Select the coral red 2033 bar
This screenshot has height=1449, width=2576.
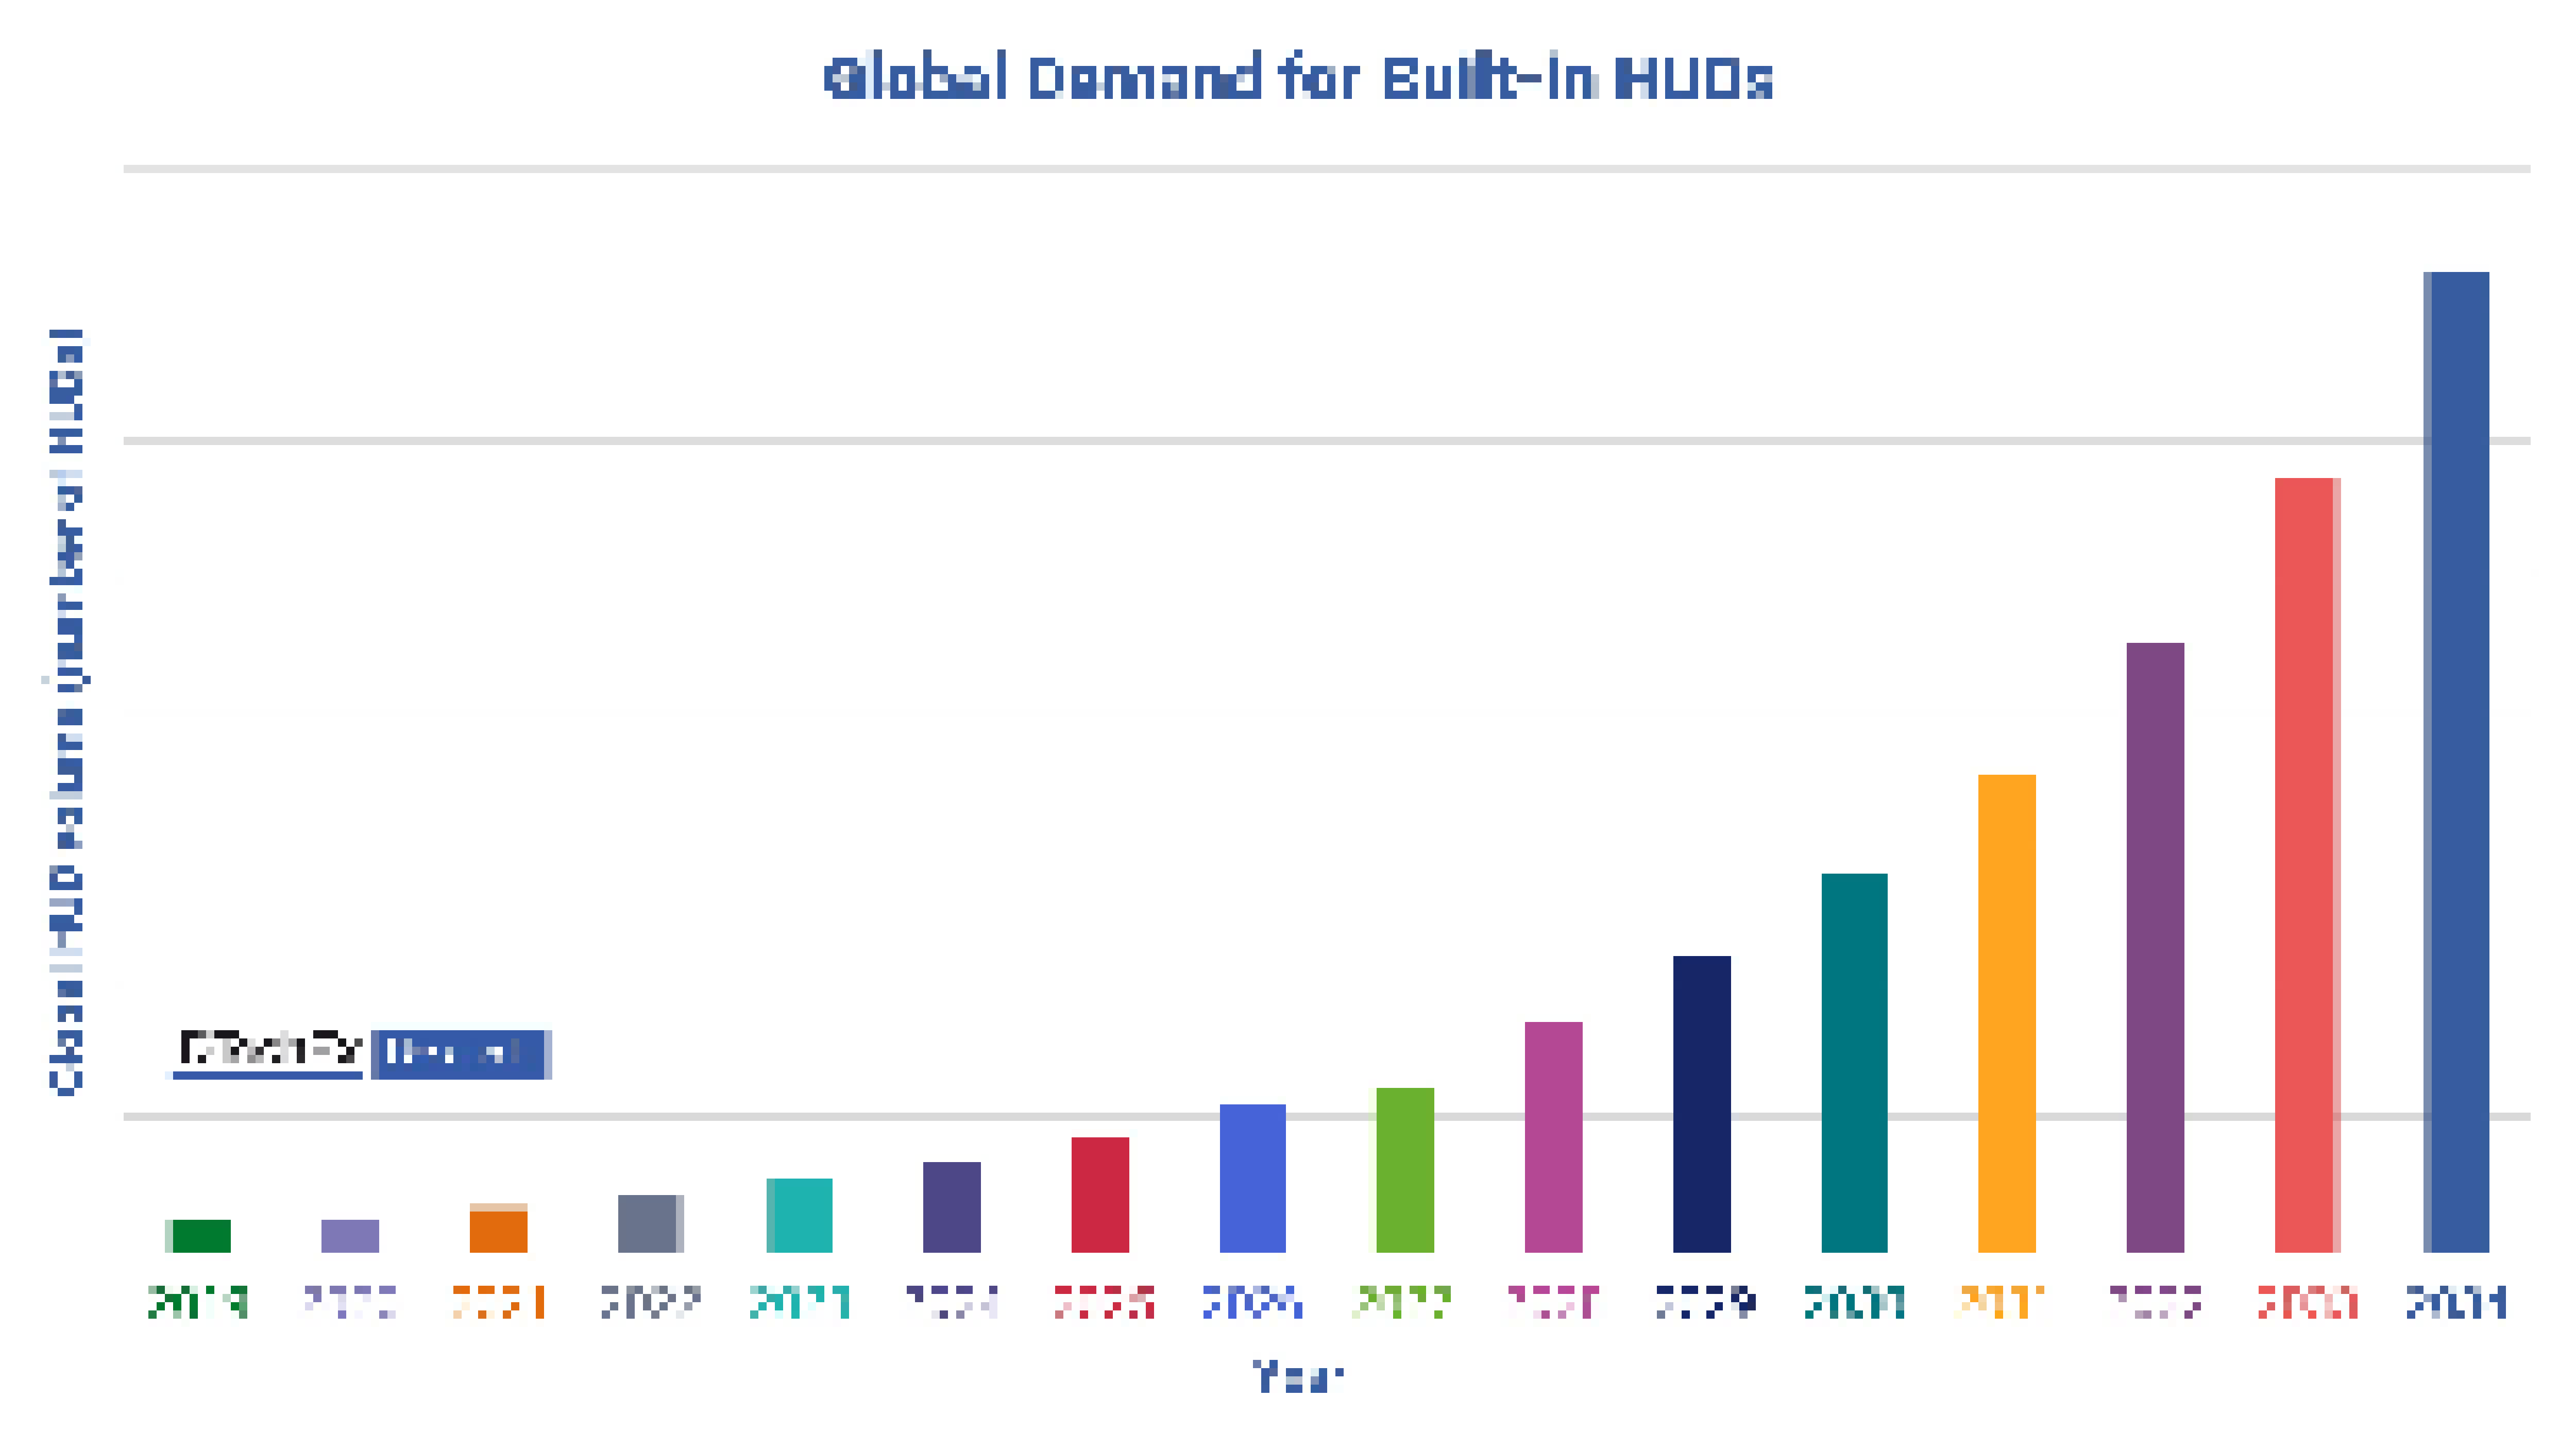pos(2305,864)
